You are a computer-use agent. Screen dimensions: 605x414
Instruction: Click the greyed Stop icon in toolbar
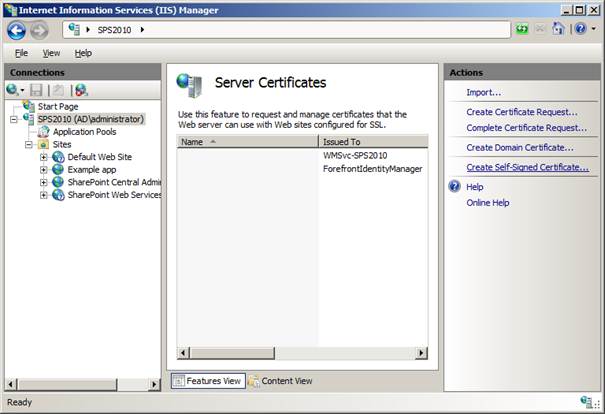point(540,29)
